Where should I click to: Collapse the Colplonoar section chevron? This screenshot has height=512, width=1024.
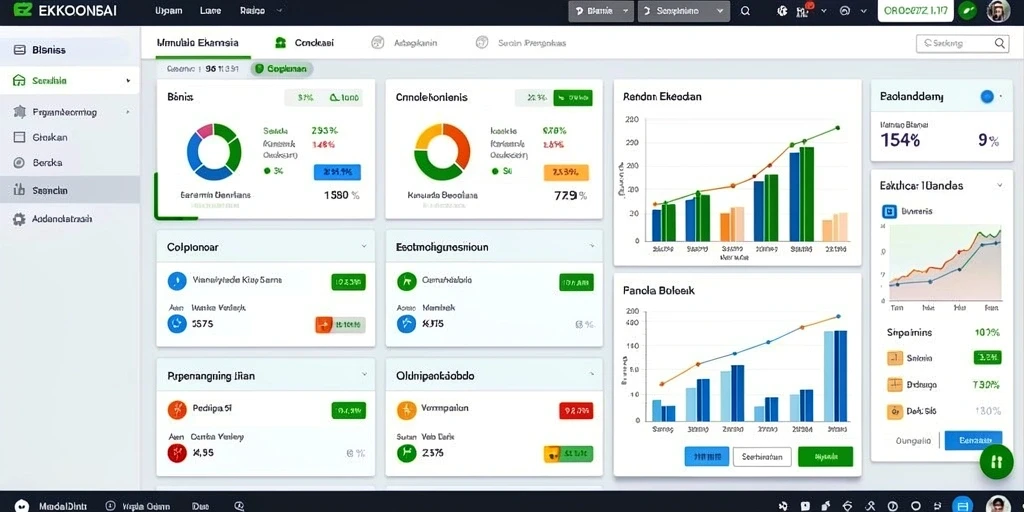point(364,247)
